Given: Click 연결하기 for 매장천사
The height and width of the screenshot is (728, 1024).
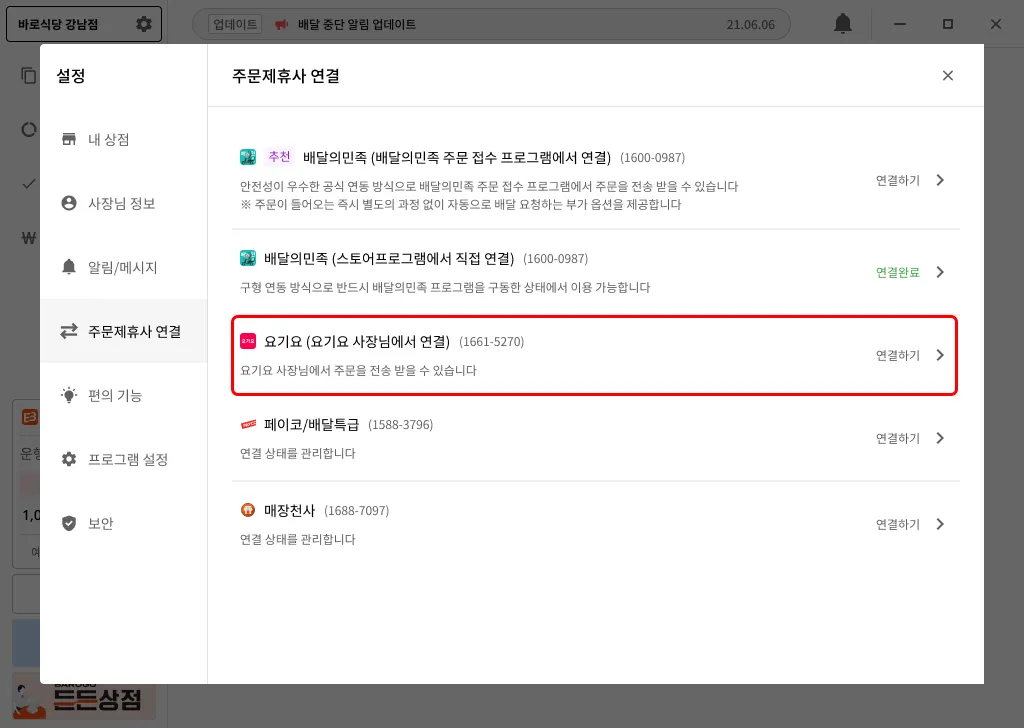Looking at the screenshot, I should click(x=897, y=524).
